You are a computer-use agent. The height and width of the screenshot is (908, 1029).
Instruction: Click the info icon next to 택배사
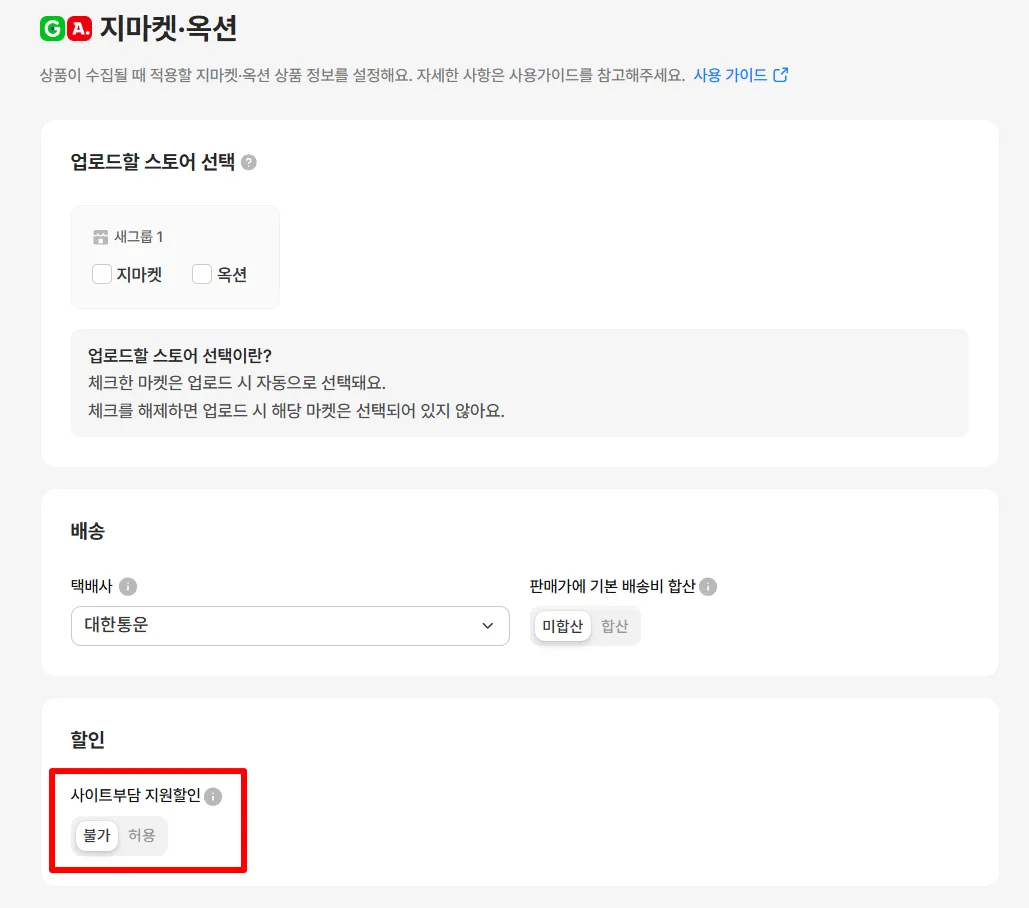128,587
